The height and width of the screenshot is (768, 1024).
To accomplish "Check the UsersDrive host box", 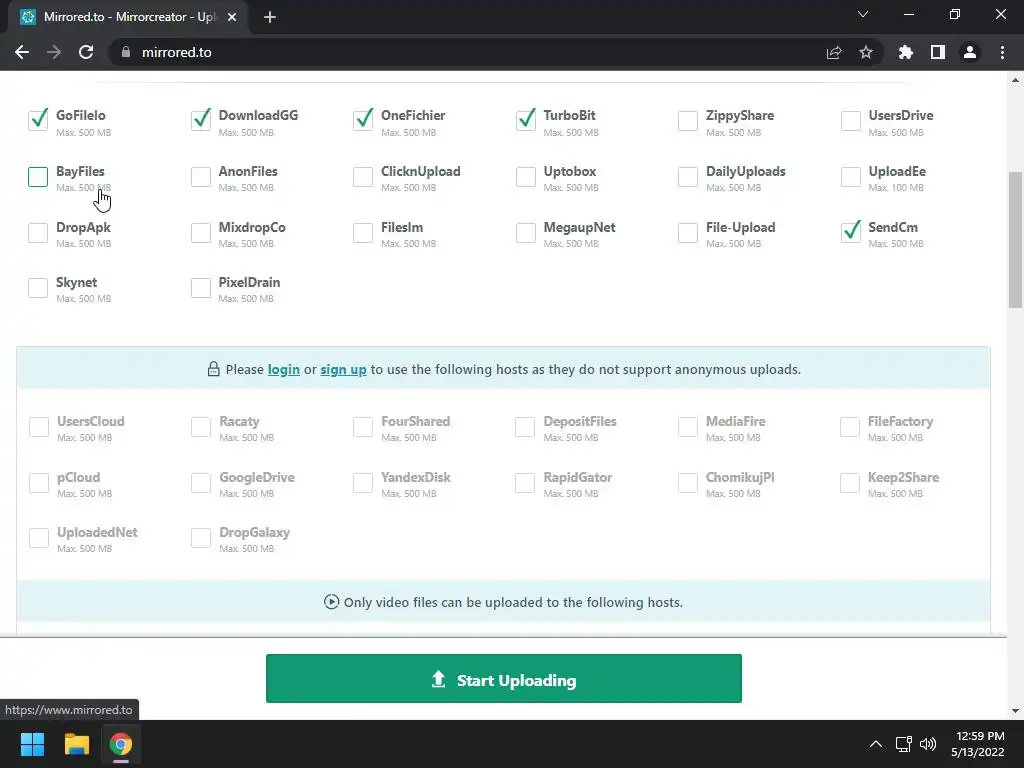I will [x=850, y=121].
